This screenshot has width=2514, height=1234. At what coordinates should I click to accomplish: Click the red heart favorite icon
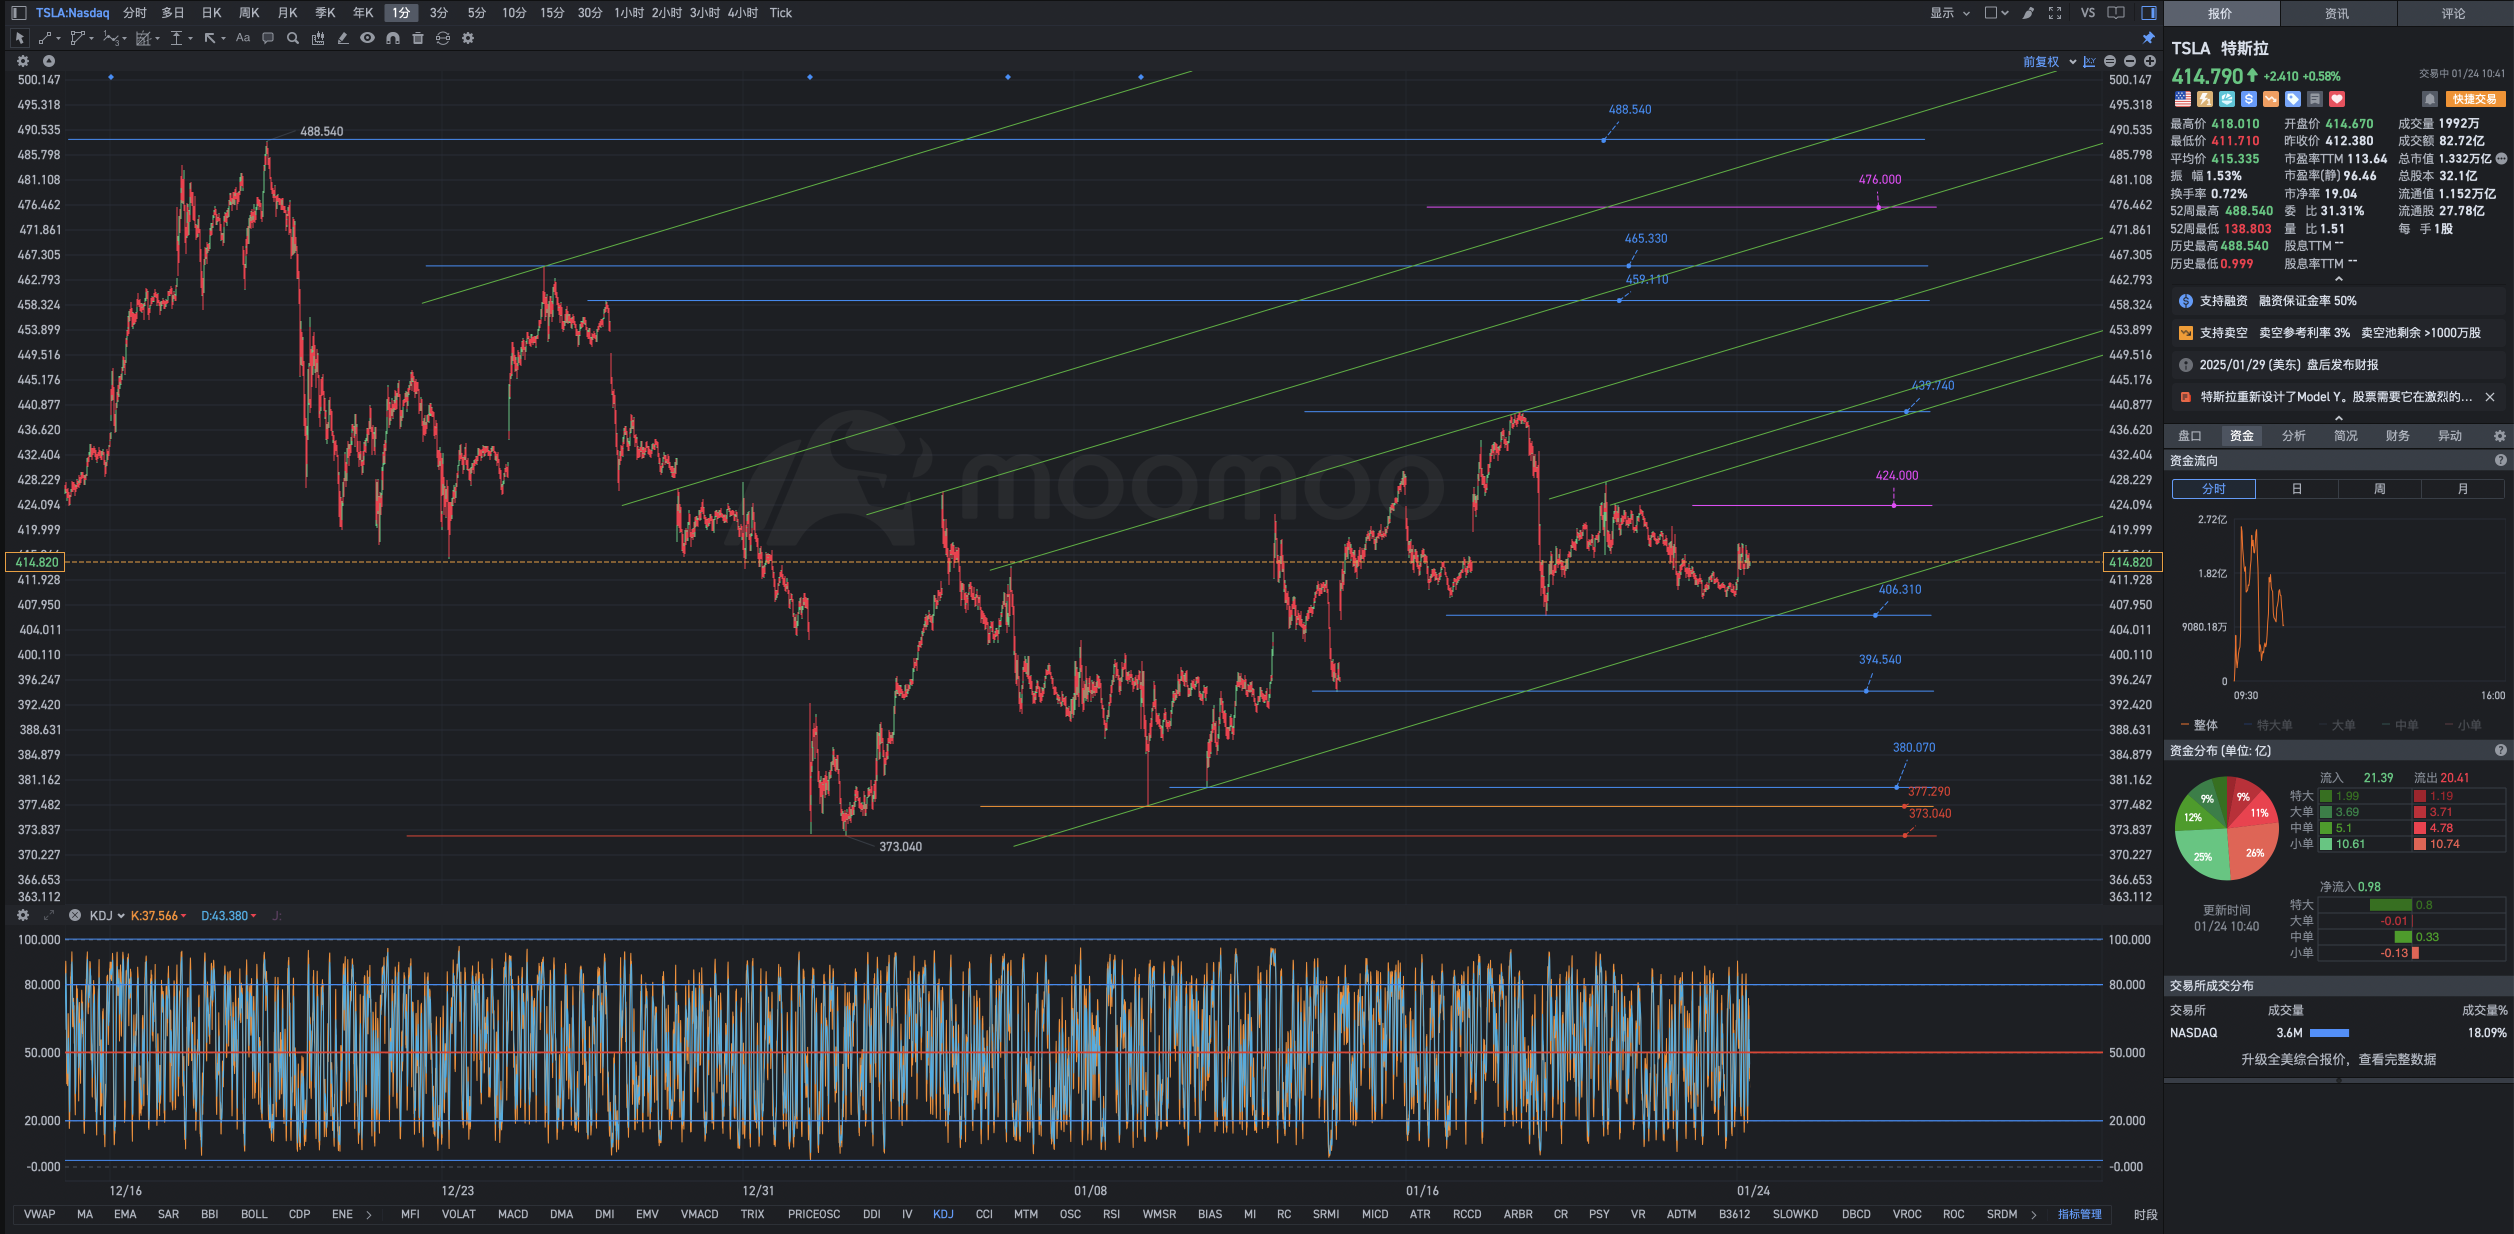click(x=2337, y=99)
